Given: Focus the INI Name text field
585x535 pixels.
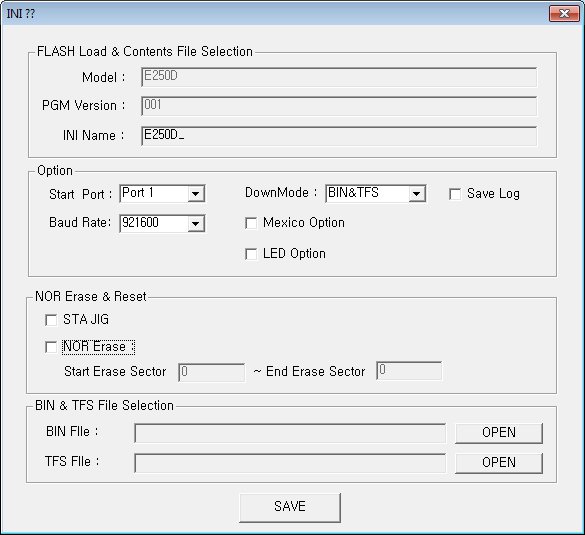Looking at the screenshot, I should [339, 136].
